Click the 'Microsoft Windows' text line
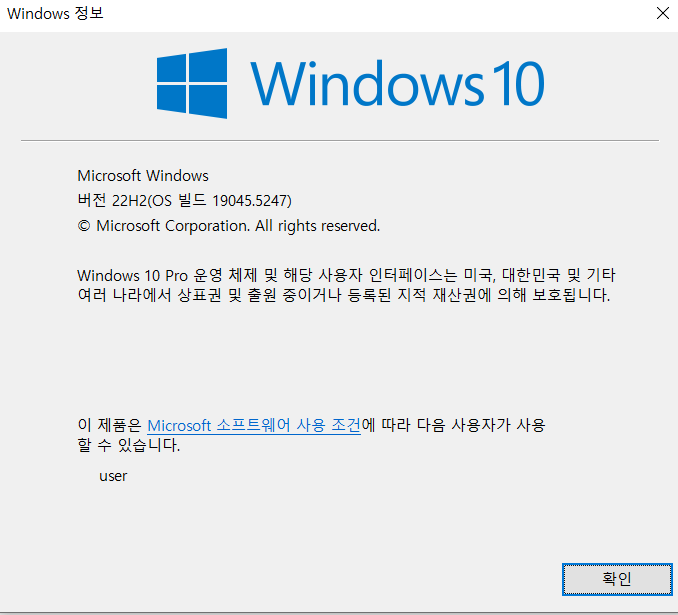 coord(143,176)
